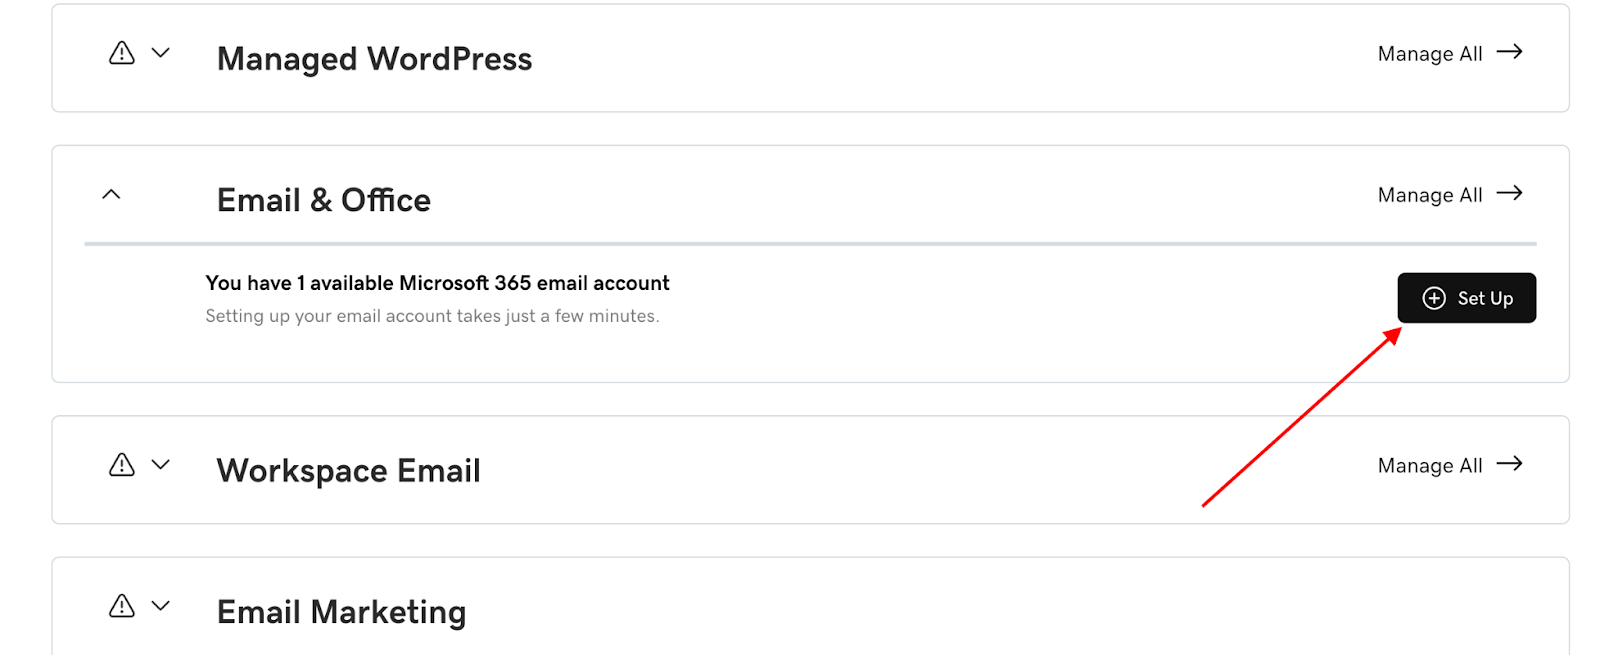
Task: Click the arrow icon in Email & Office row
Action: pos(1509,193)
